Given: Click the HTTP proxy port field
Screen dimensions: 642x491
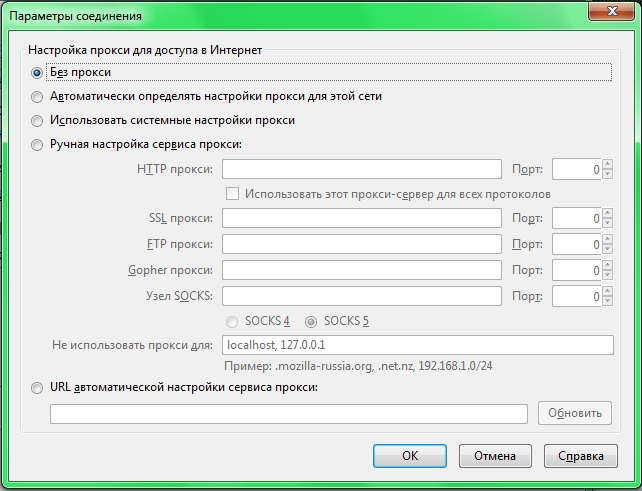Looking at the screenshot, I should (576, 169).
